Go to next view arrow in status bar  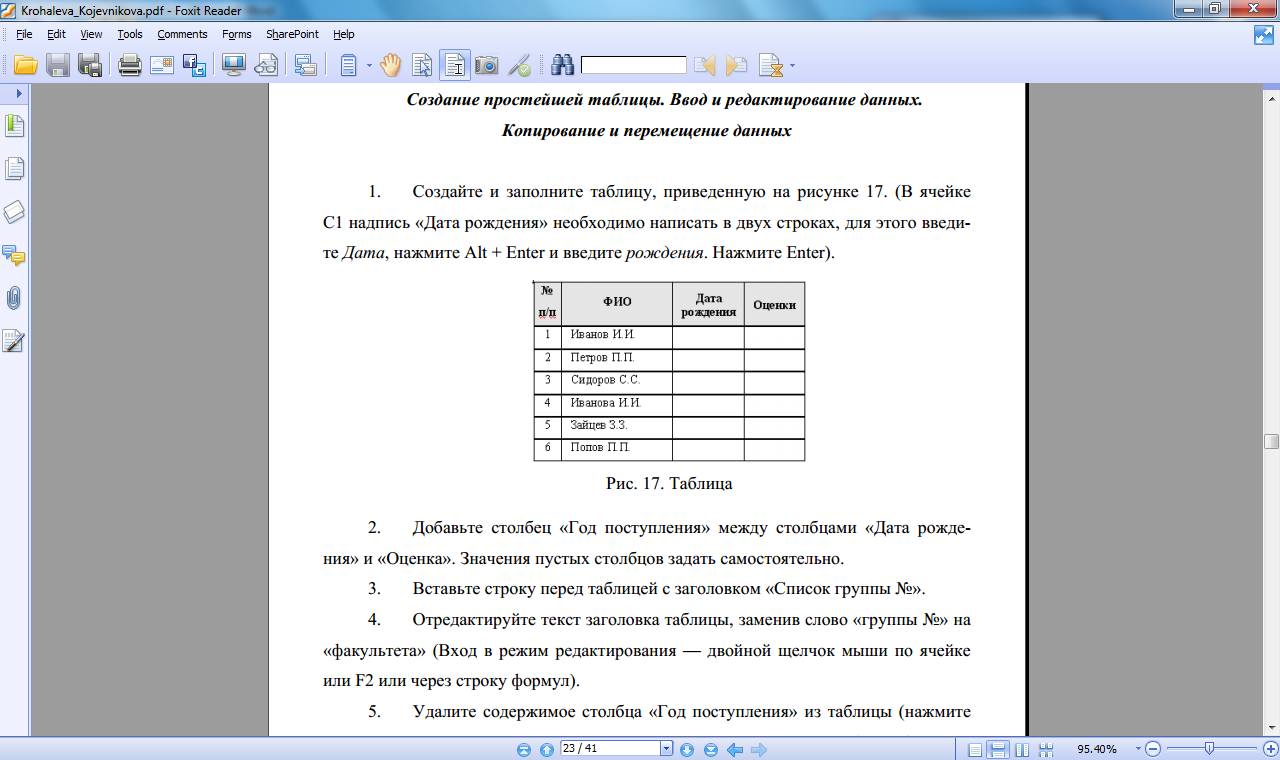click(x=759, y=749)
